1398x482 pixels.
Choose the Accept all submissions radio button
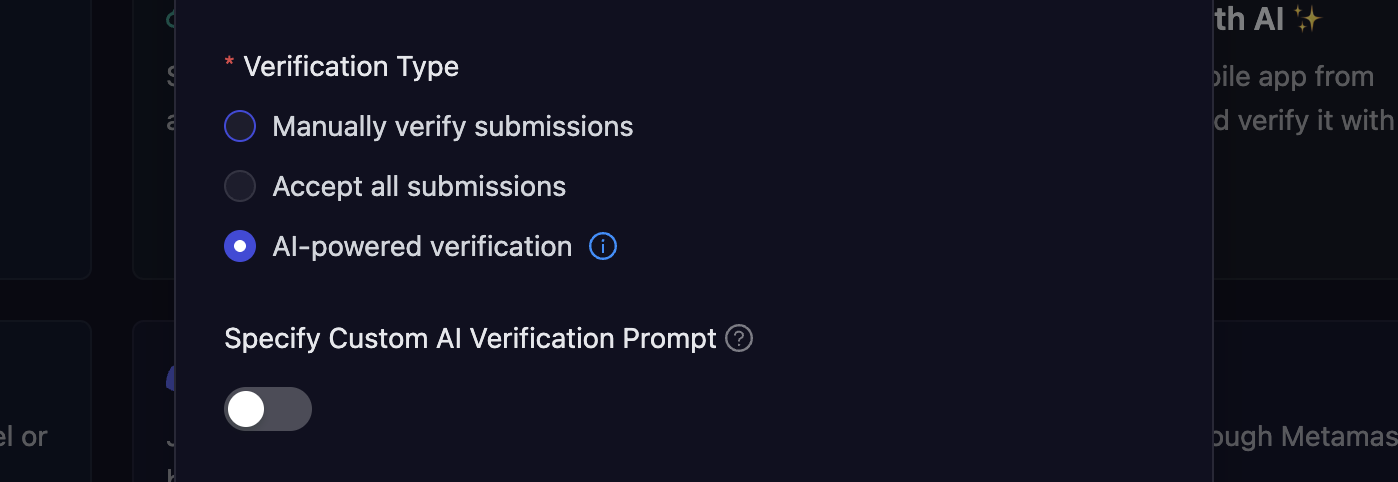pyautogui.click(x=240, y=187)
